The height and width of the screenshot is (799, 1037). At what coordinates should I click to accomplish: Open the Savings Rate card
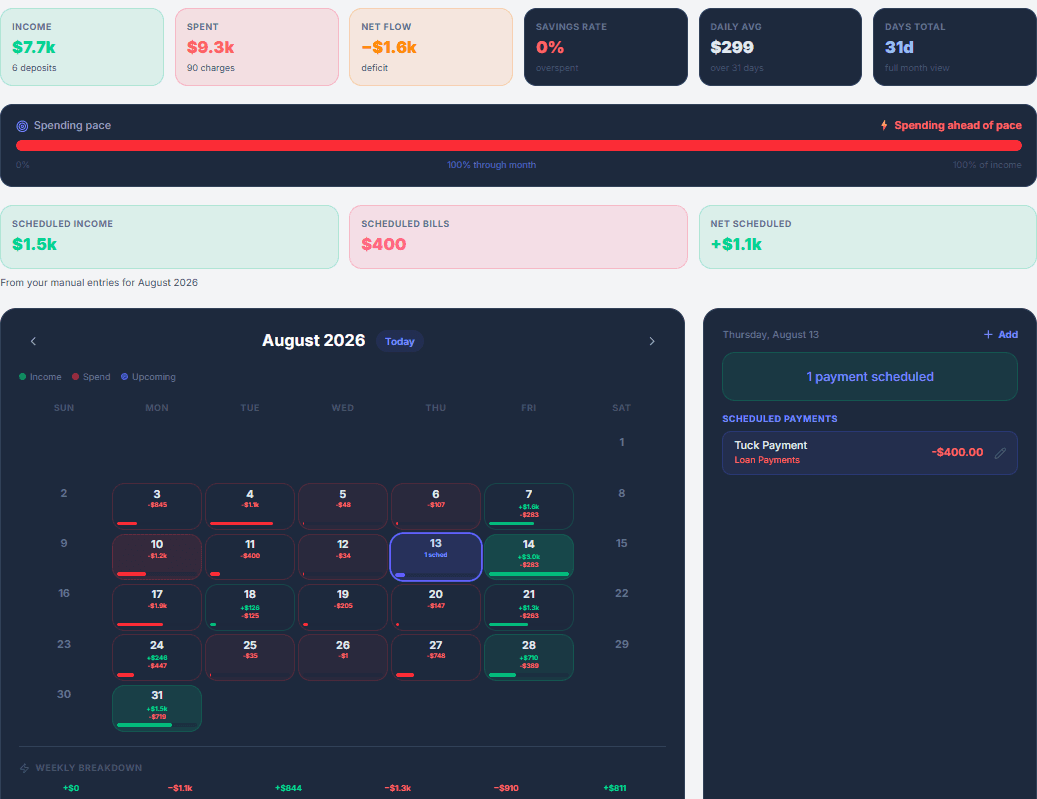pyautogui.click(x=606, y=47)
